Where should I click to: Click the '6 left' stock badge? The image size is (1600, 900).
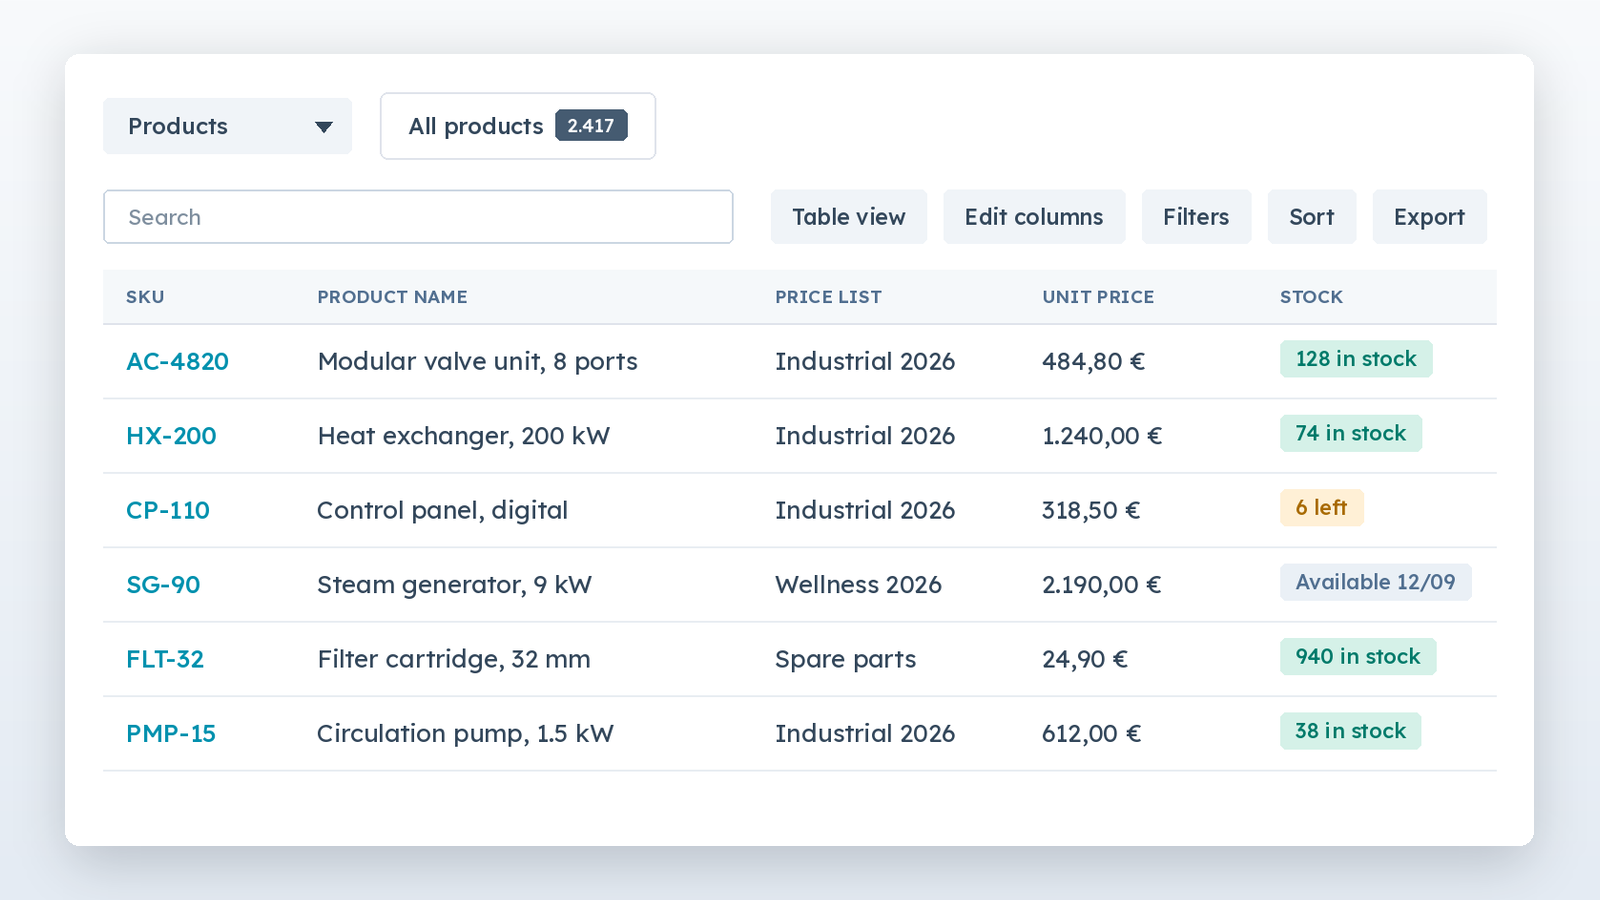(x=1322, y=508)
